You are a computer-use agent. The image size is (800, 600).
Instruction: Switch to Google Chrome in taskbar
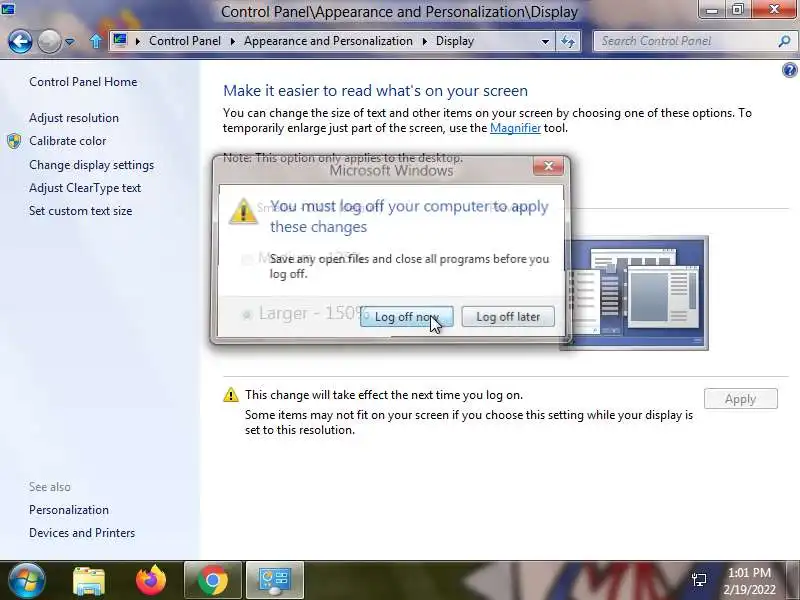click(x=213, y=580)
